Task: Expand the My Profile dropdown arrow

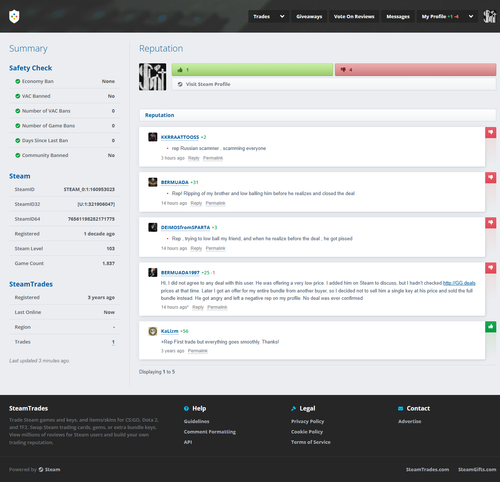Action: click(x=471, y=16)
